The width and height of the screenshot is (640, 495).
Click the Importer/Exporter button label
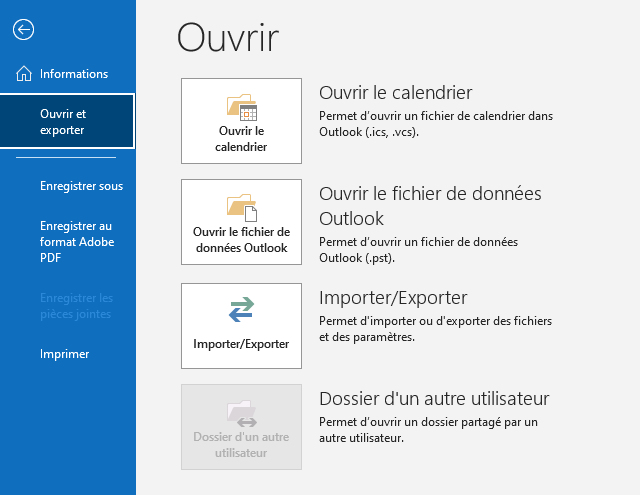point(241,344)
